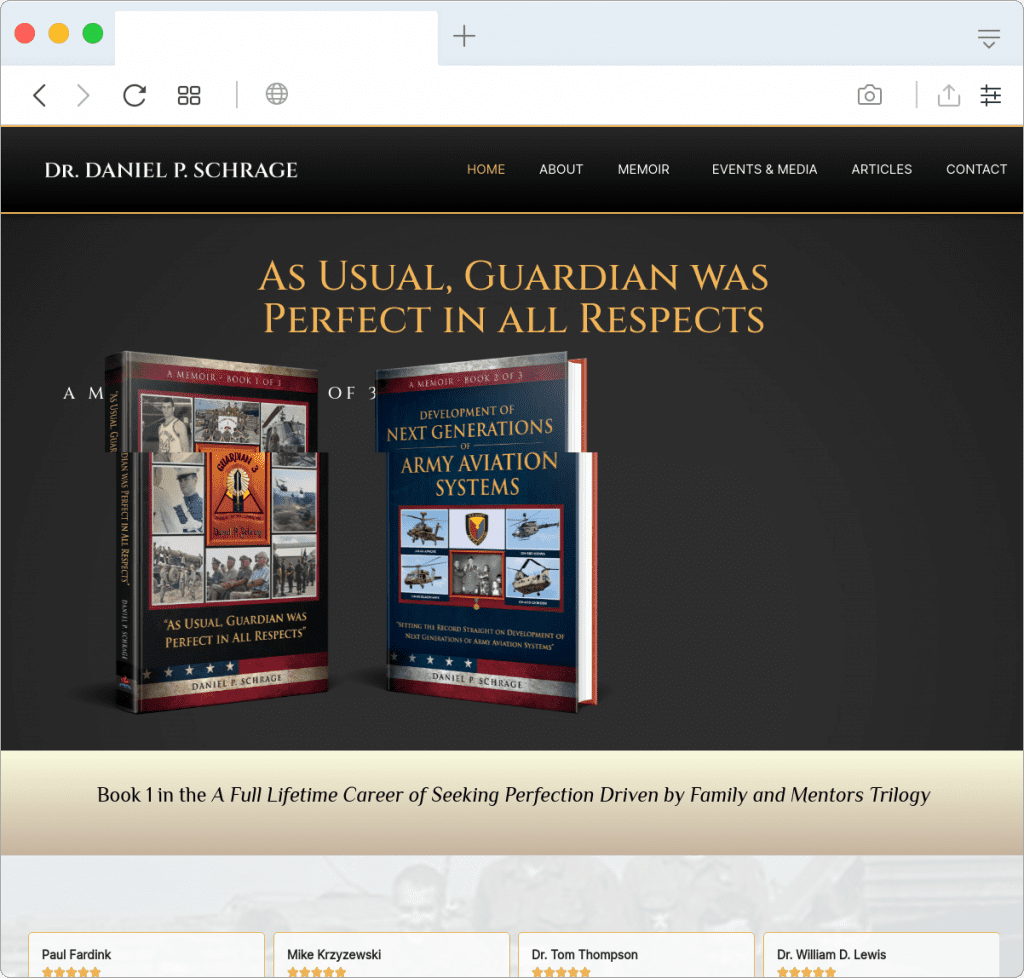This screenshot has height=978, width=1024.
Task: Open Dr. Tom Thompson review card
Action: pyautogui.click(x=636, y=955)
